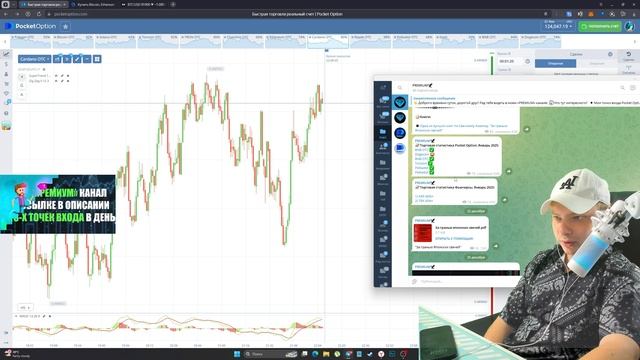This screenshot has height=360, width=640.
Task: Show more assets with right arrow in strip
Action: 635,42
